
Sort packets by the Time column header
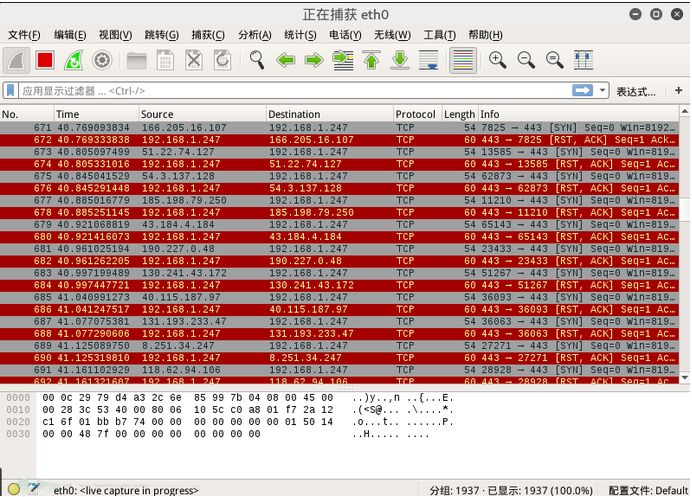97,114
